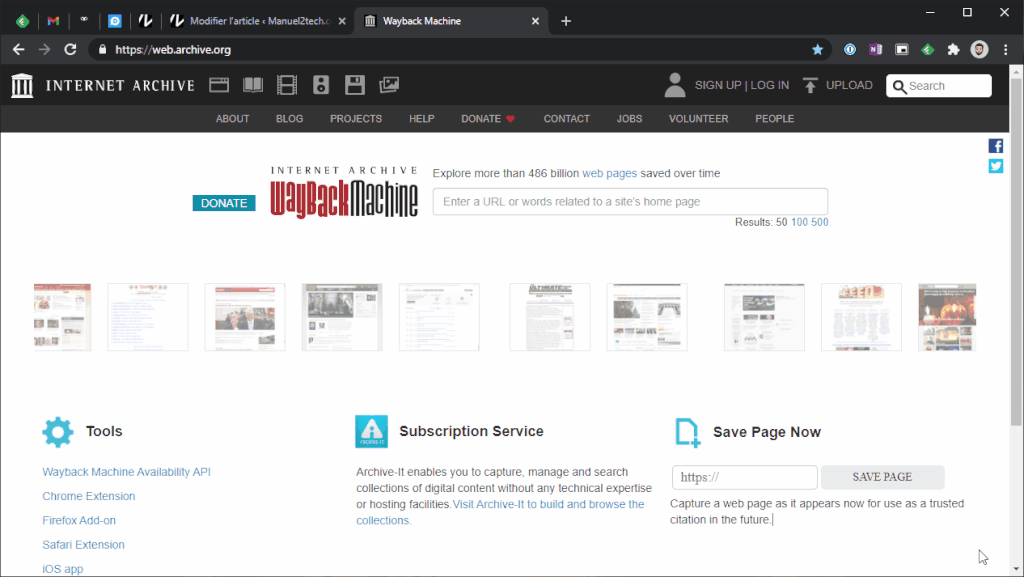Open Chrome Extension link

[89, 496]
